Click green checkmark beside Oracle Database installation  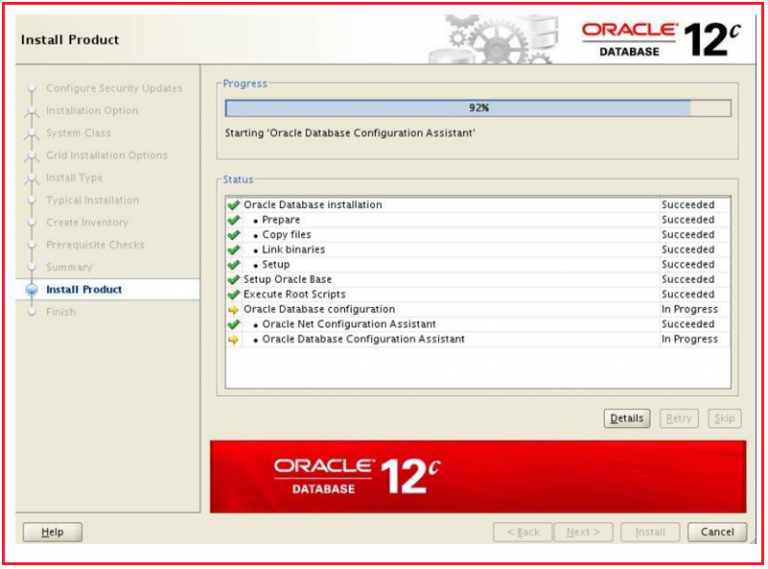click(x=234, y=205)
